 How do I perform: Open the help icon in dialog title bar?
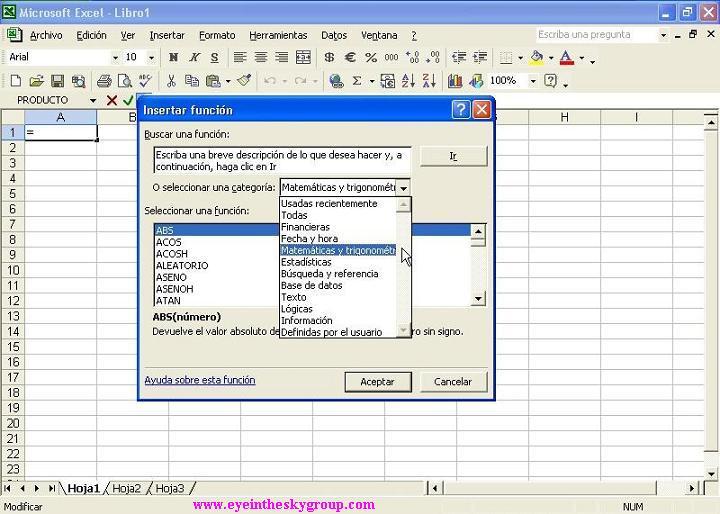tap(460, 110)
